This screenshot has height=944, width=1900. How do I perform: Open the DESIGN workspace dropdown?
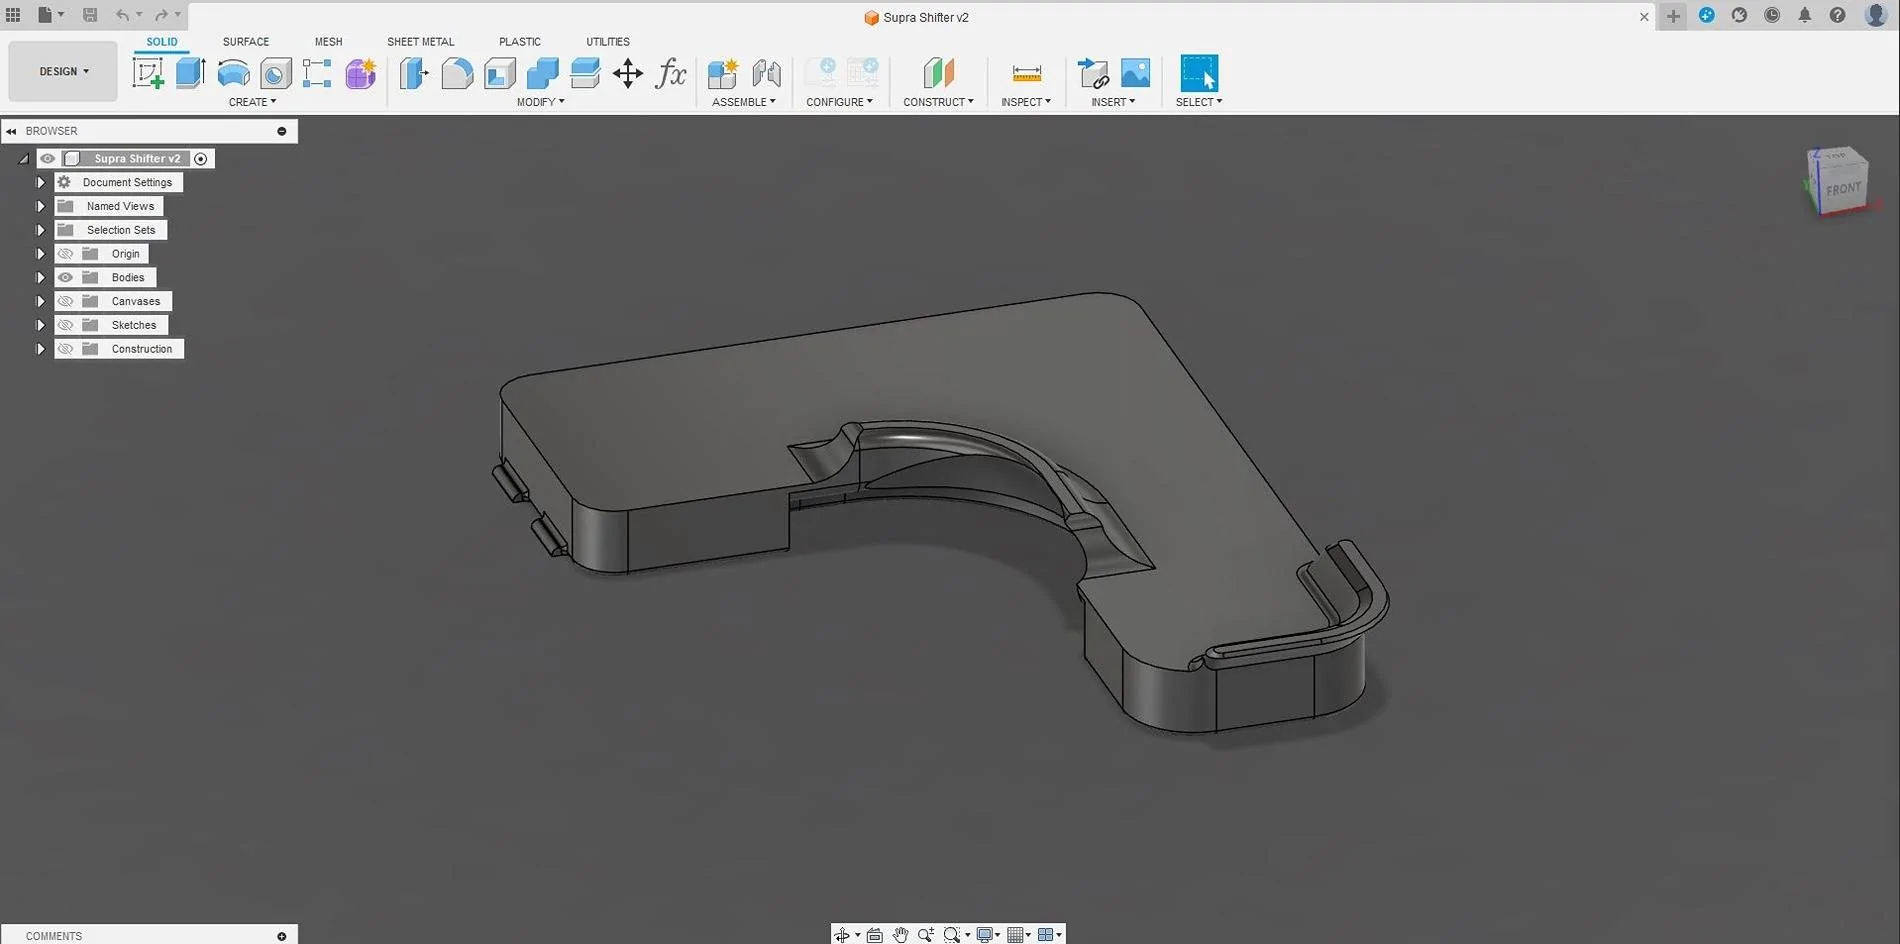click(x=63, y=72)
